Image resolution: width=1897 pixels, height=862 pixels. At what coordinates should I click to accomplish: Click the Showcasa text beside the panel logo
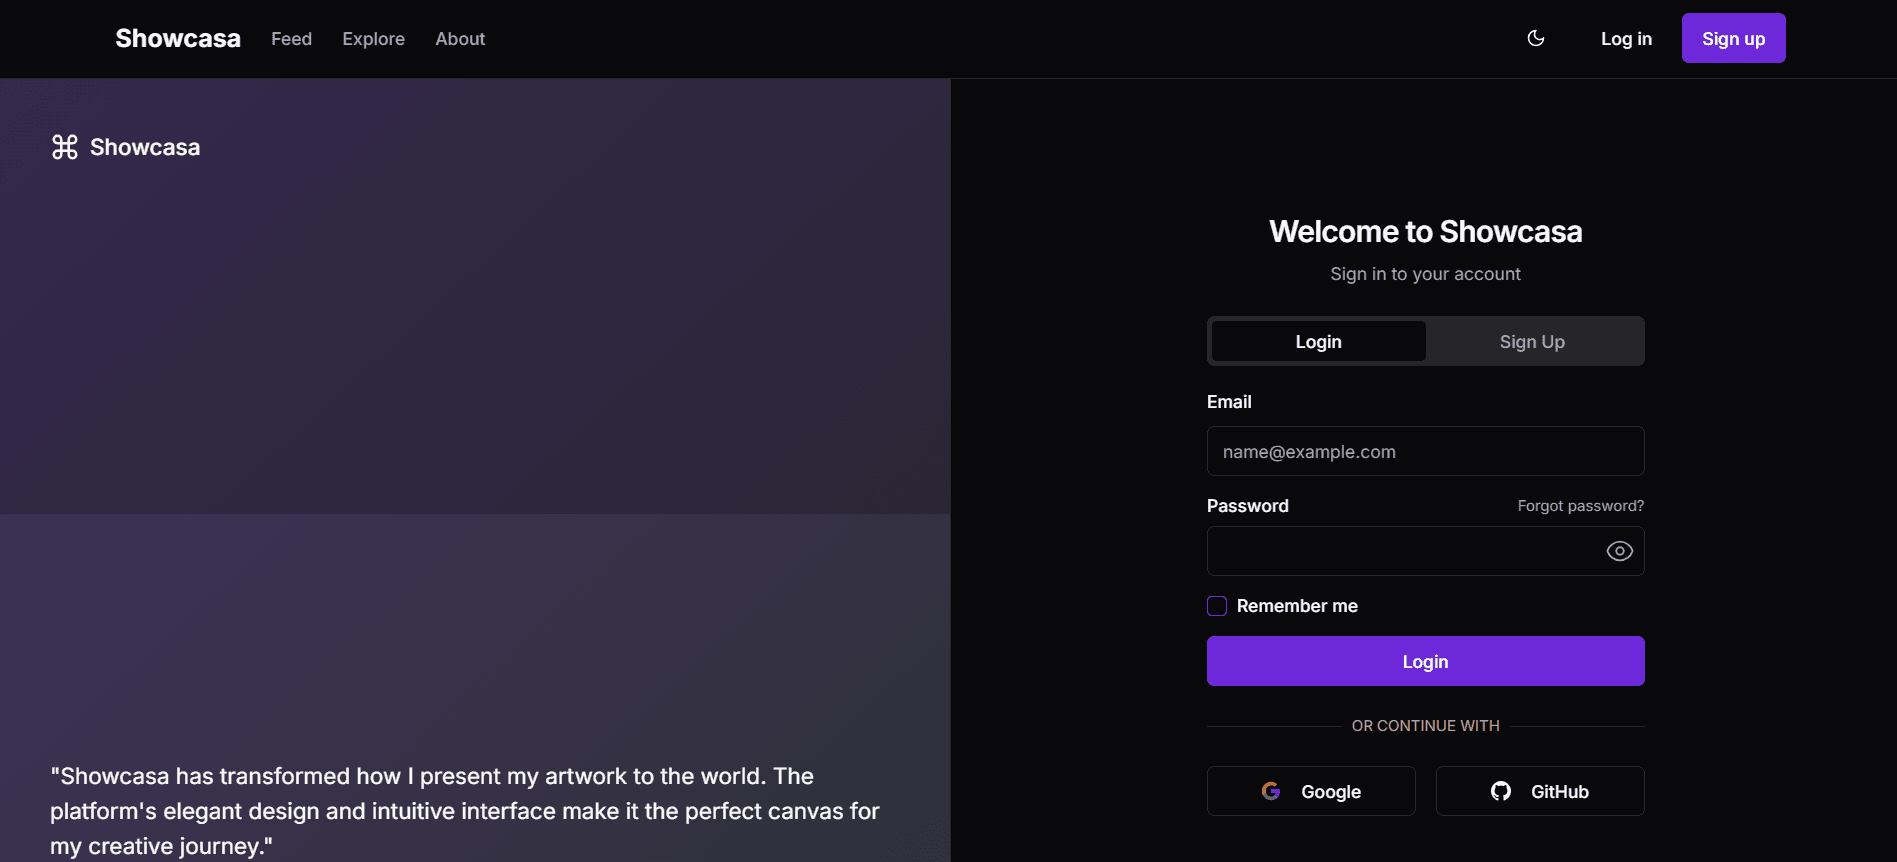tap(145, 147)
